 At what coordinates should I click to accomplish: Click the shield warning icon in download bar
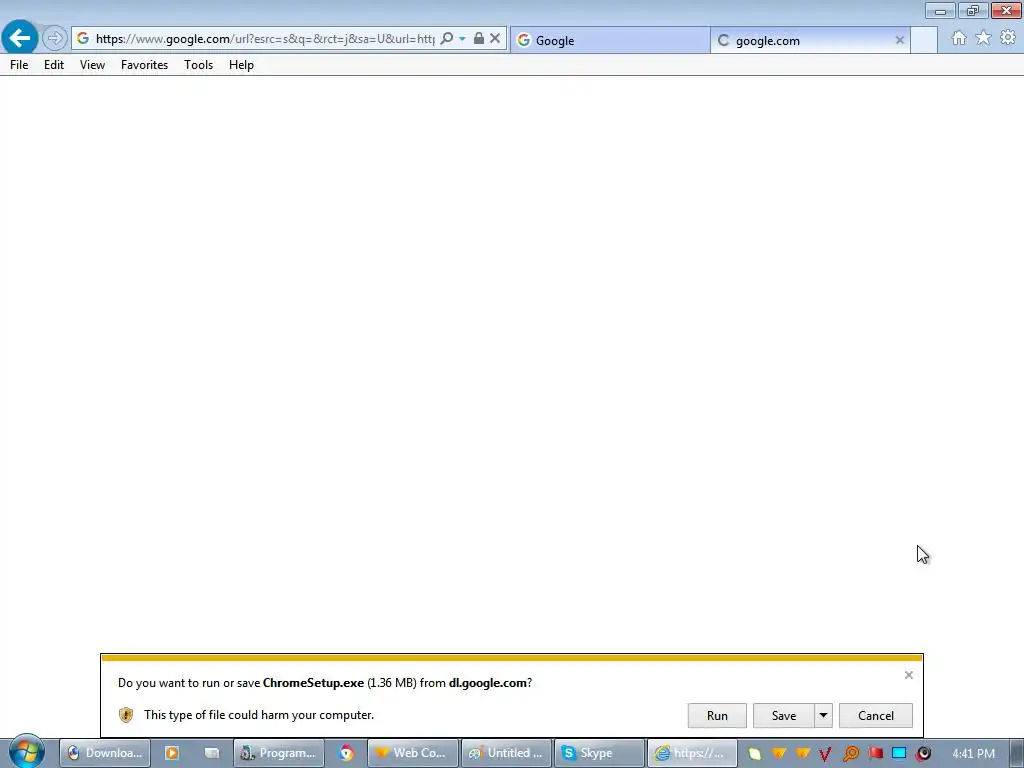click(126, 715)
